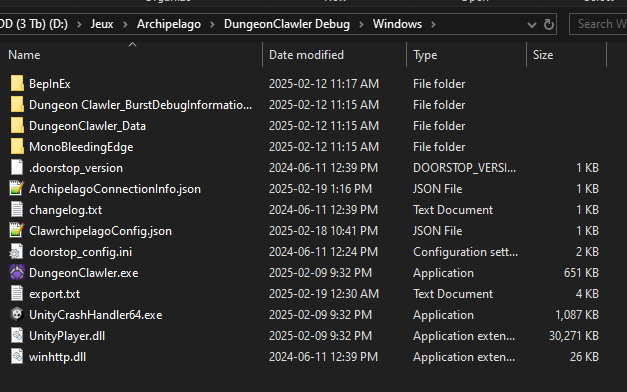Click the Configuration sett... type cell
627x392 pixels.
coord(465,252)
